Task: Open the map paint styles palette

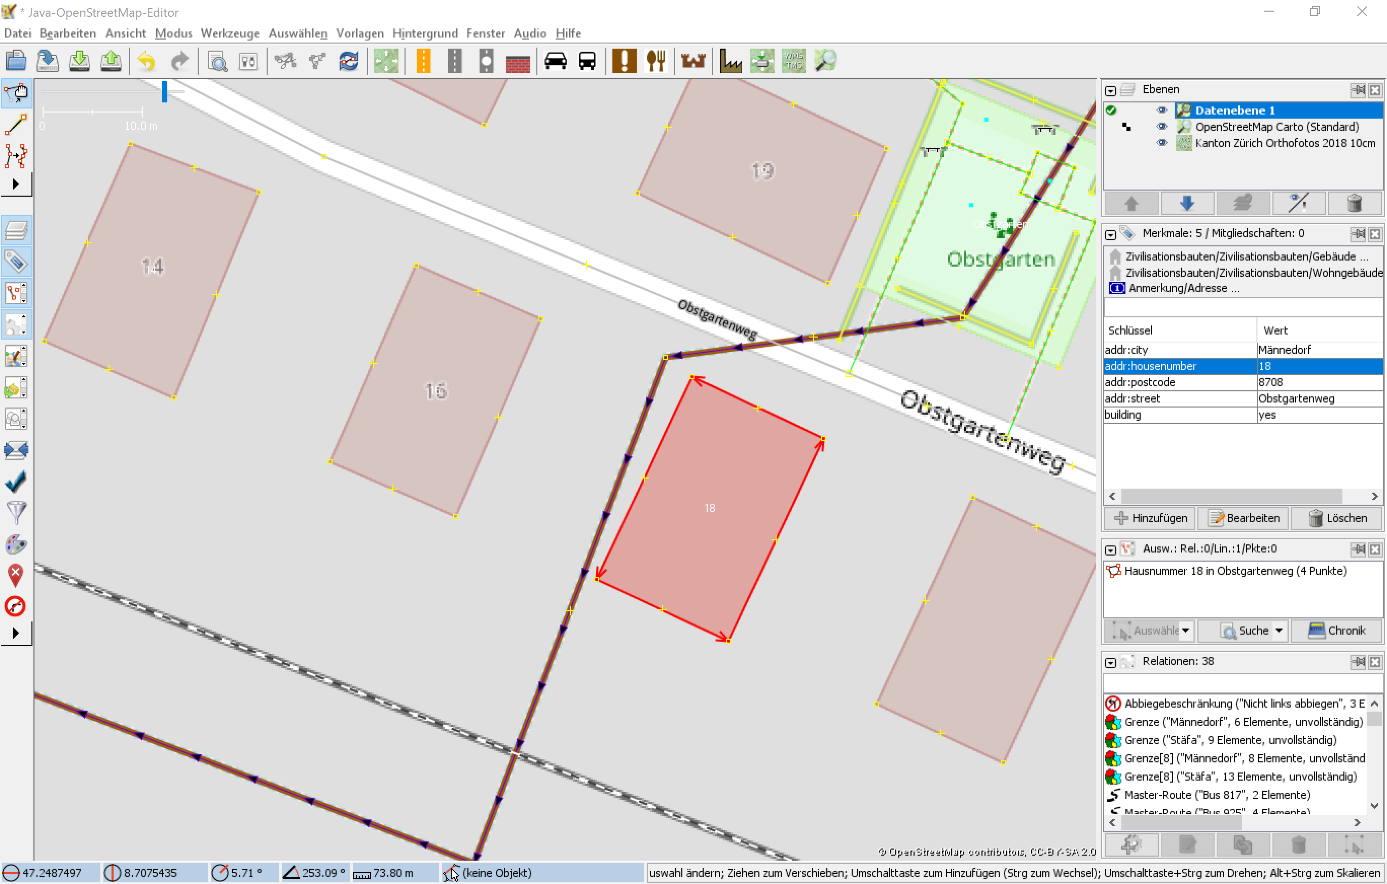Action: pyautogui.click(x=16, y=544)
